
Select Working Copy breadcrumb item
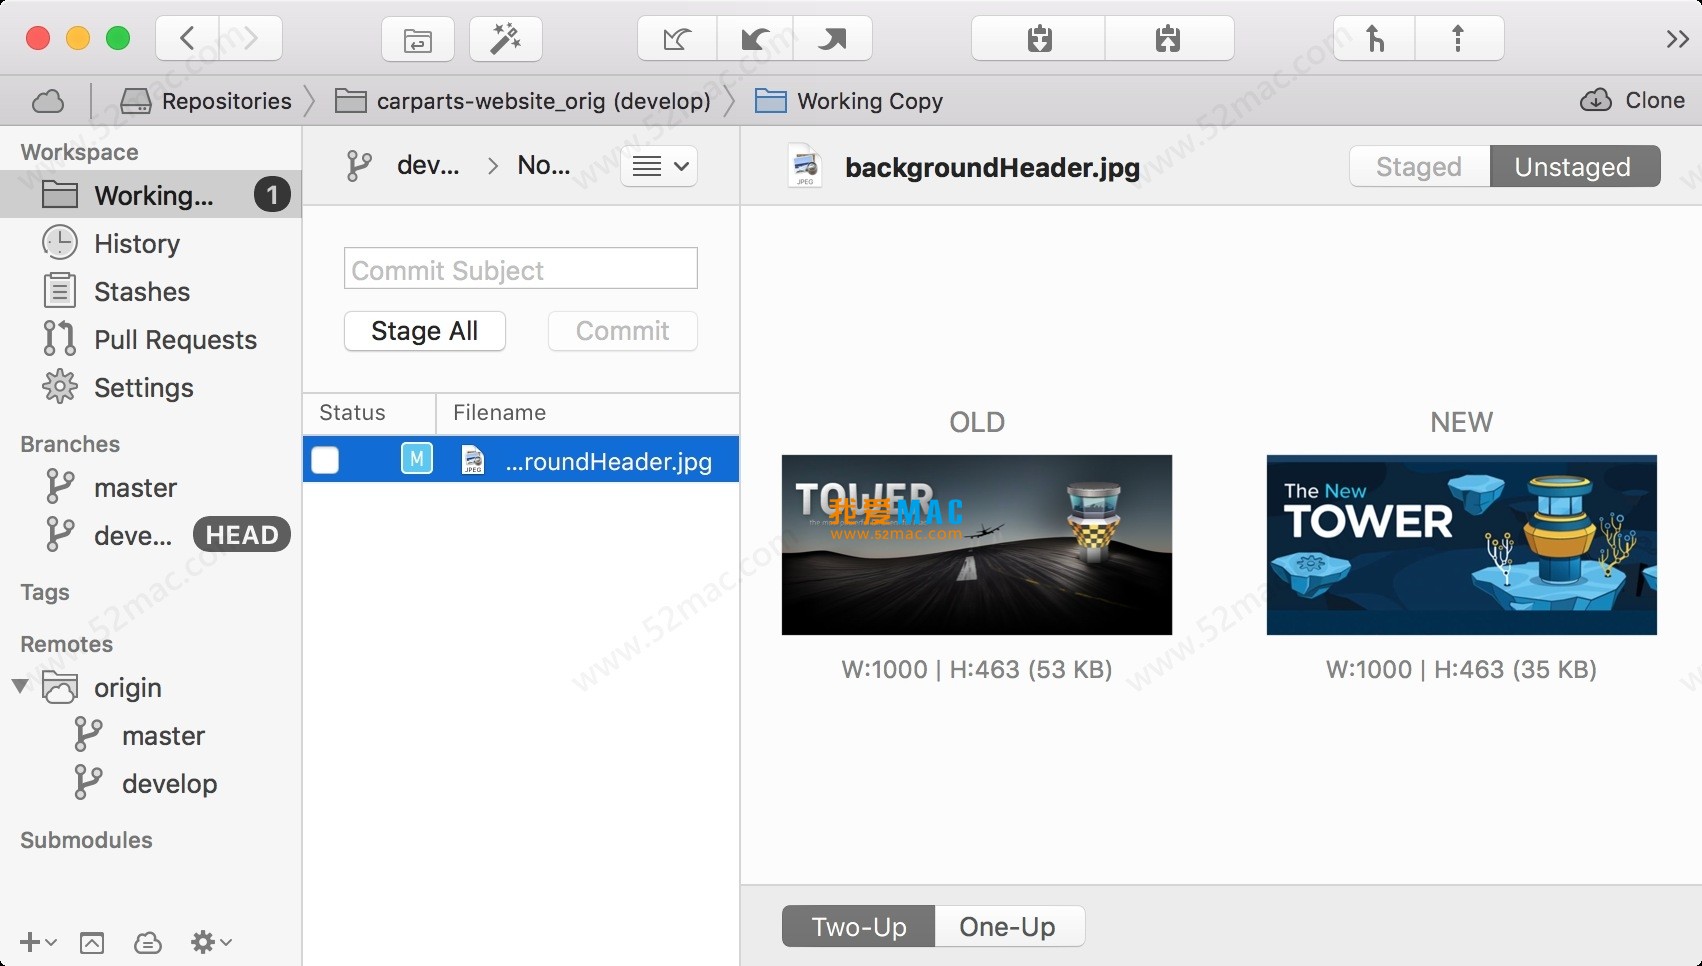(x=849, y=101)
